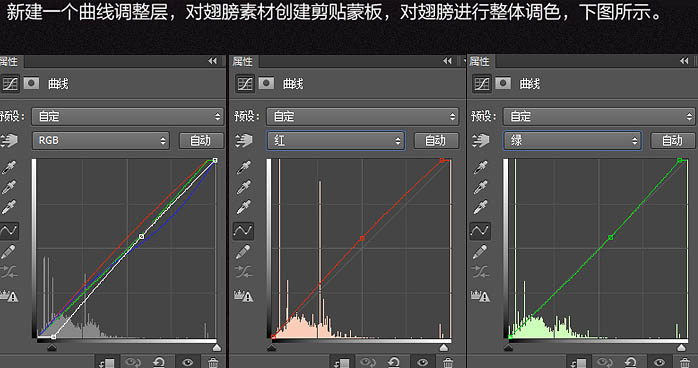This screenshot has height=368, width=698.
Task: Toggle clip-to-layer button in Red panel
Action: click(x=341, y=363)
